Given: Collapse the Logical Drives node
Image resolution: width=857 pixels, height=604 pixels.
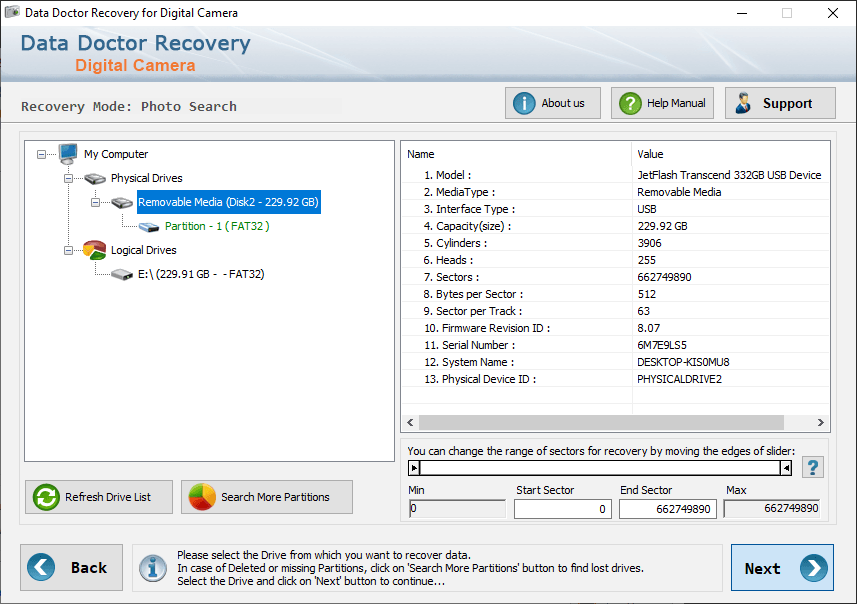Looking at the screenshot, I should click(68, 250).
